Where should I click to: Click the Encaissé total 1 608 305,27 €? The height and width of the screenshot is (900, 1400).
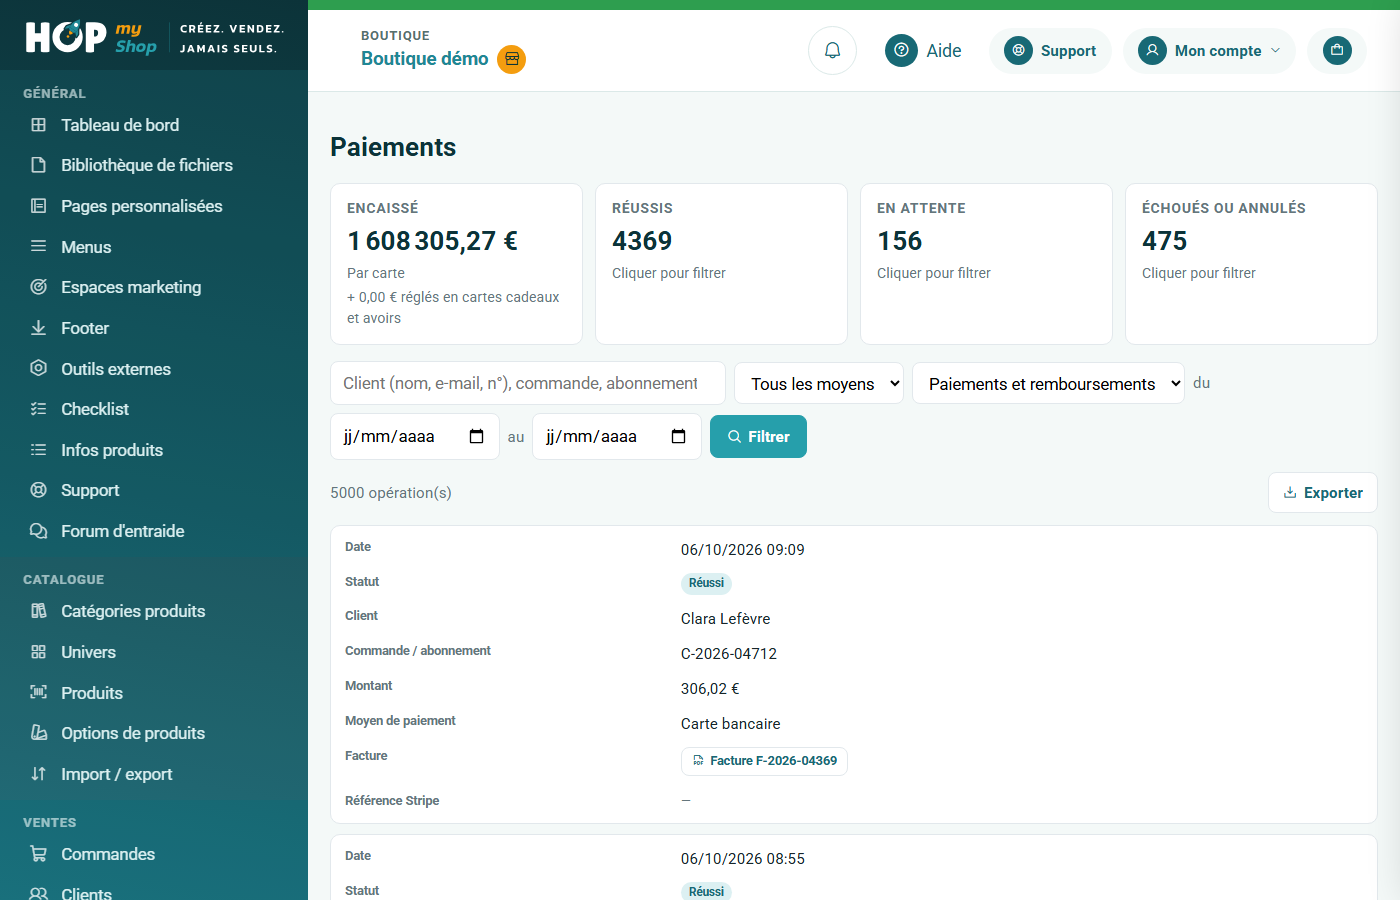432,241
